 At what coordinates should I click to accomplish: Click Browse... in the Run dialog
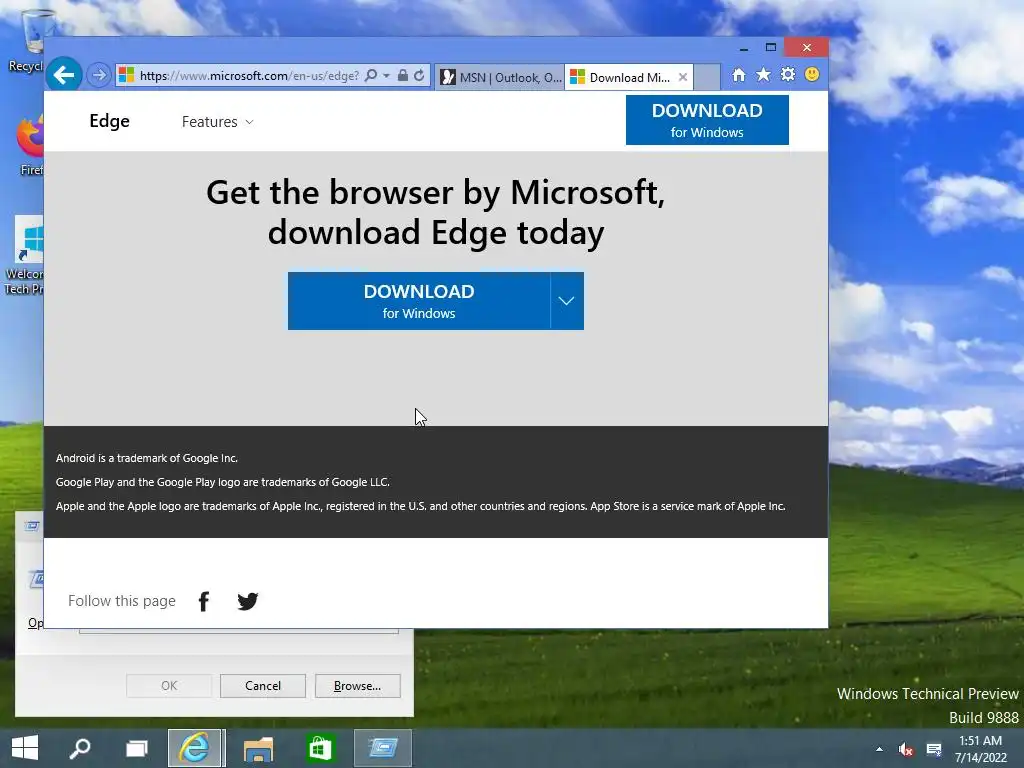click(x=357, y=686)
